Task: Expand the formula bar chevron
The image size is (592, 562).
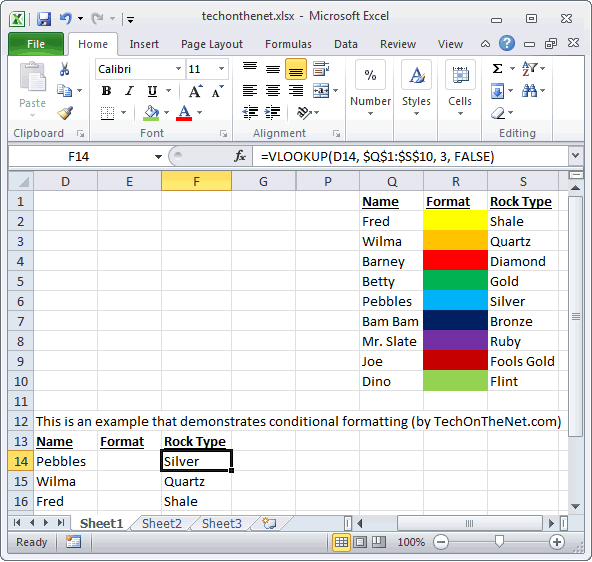Action: coord(575,156)
